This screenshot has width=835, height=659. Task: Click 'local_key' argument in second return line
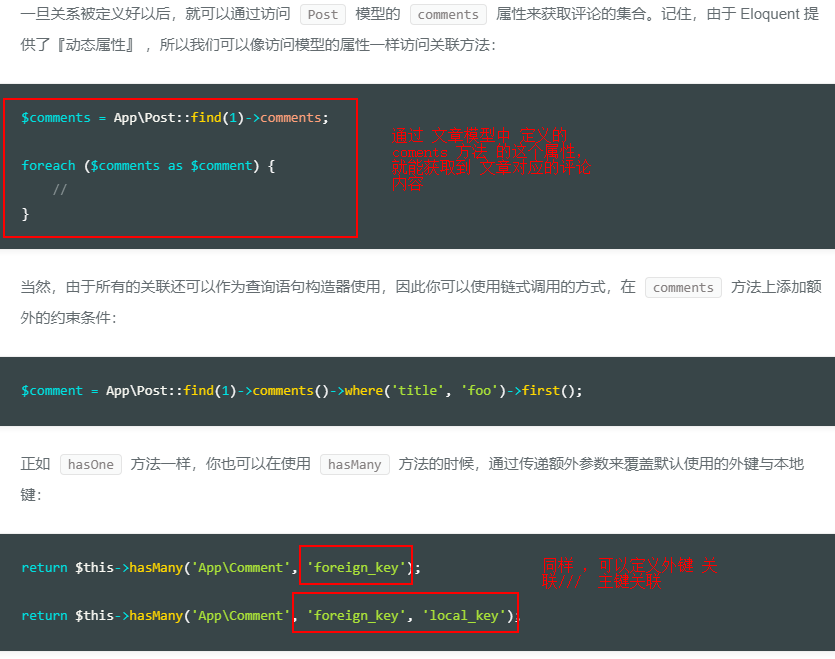(461, 616)
